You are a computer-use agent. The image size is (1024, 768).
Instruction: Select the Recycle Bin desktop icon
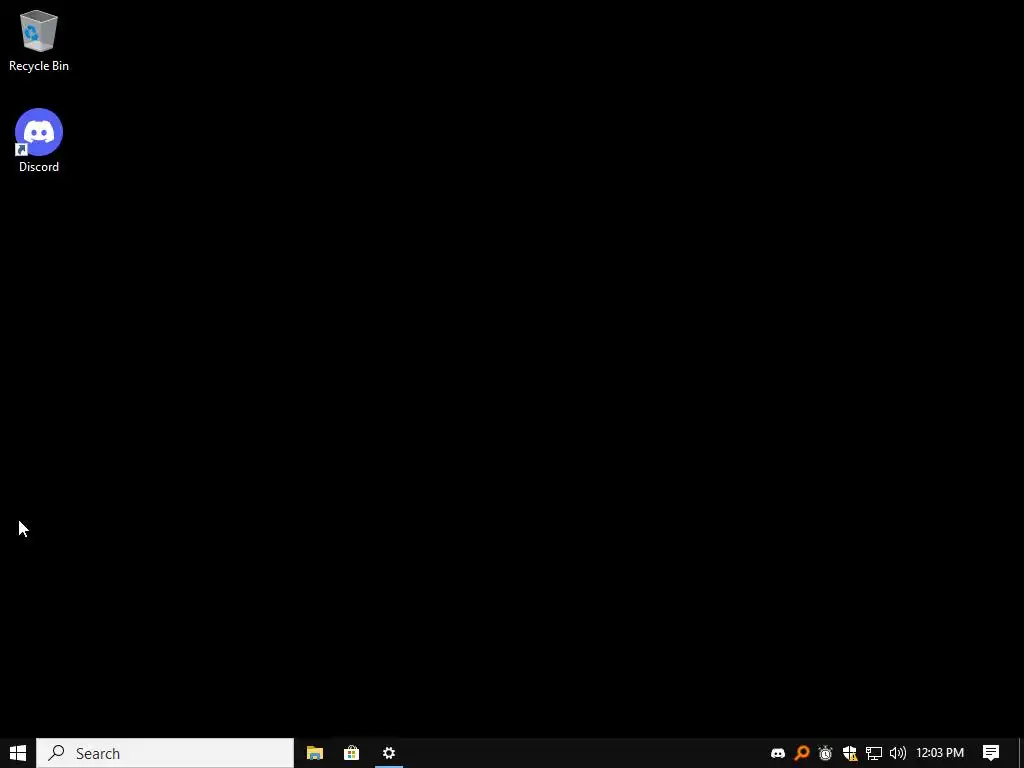tap(39, 40)
